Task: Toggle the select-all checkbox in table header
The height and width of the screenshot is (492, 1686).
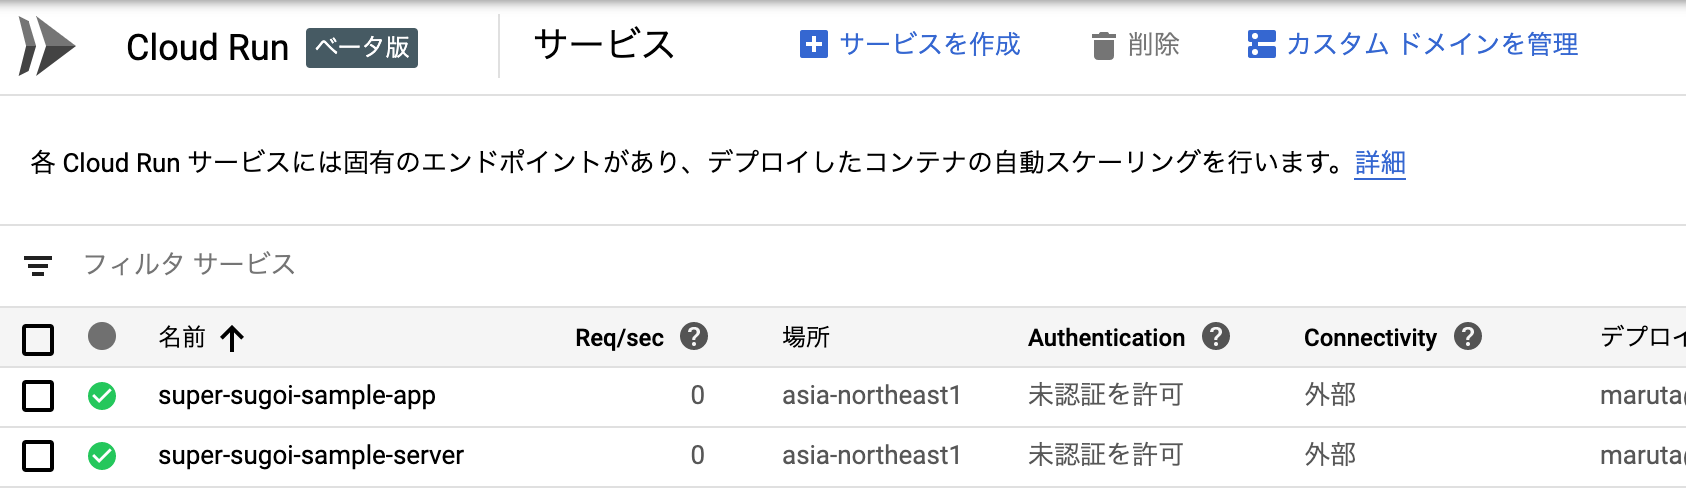Action: point(38,340)
